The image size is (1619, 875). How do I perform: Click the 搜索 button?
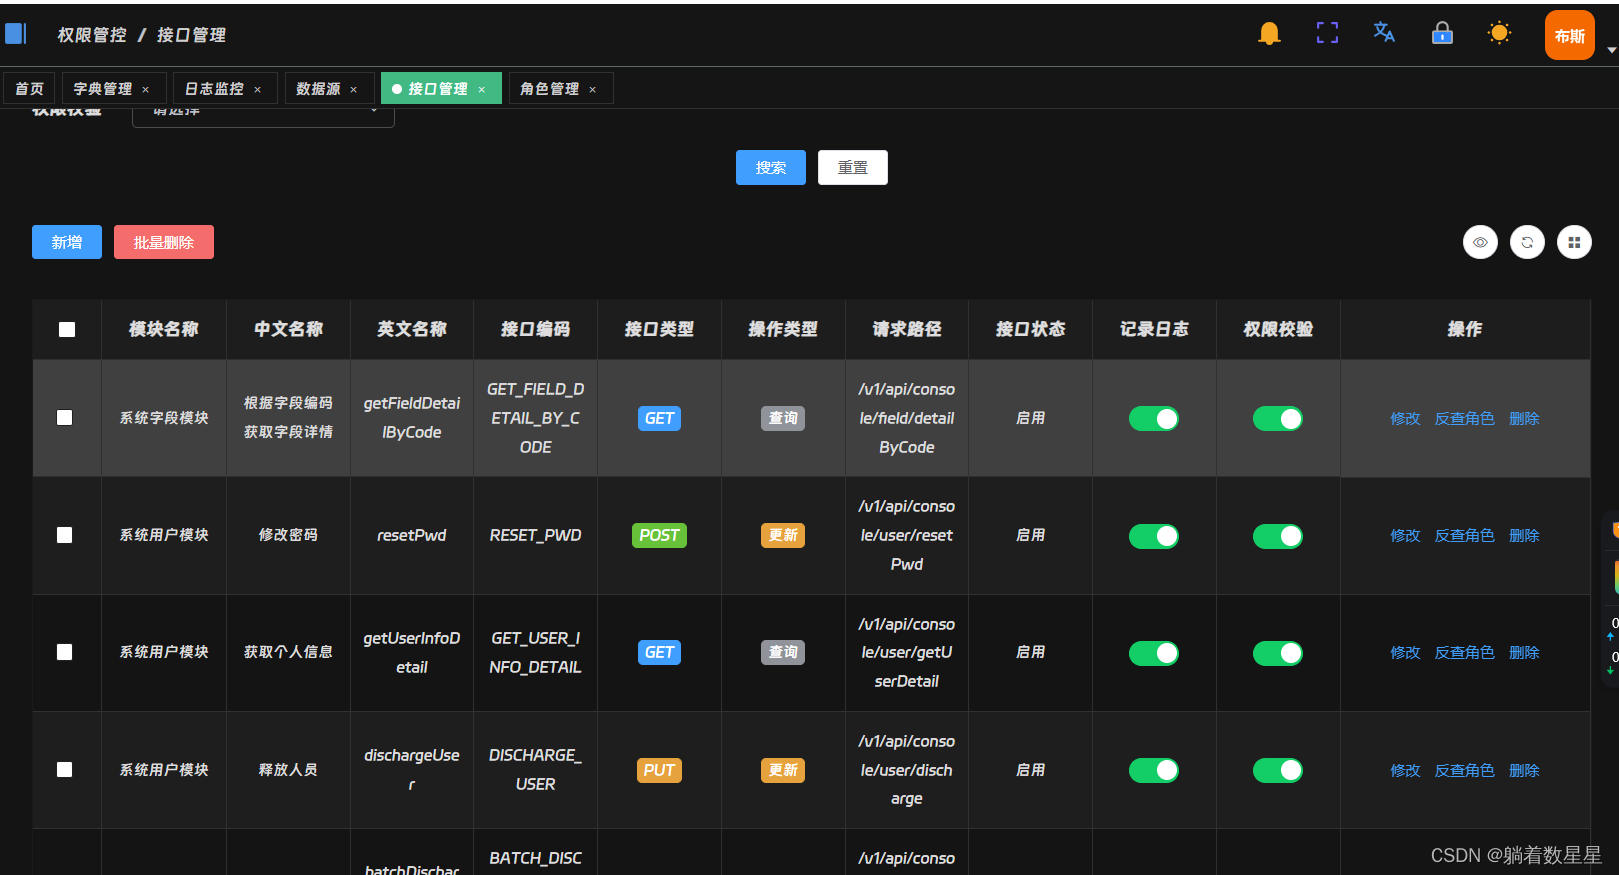pos(771,167)
